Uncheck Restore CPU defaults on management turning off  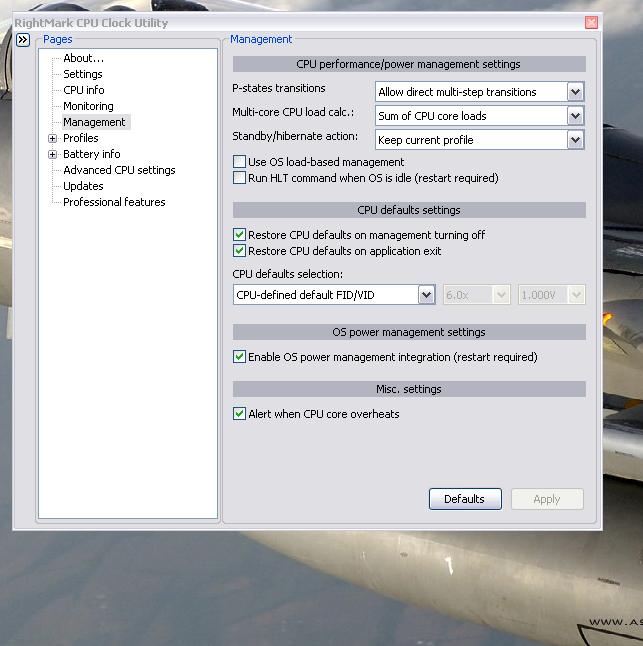(x=239, y=235)
